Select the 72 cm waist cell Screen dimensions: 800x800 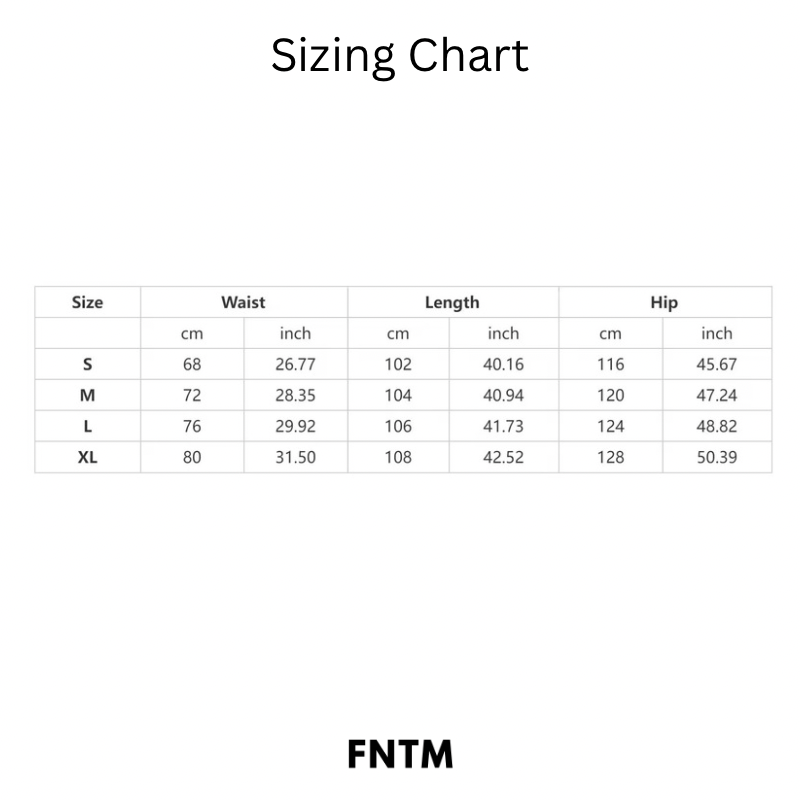click(192, 395)
